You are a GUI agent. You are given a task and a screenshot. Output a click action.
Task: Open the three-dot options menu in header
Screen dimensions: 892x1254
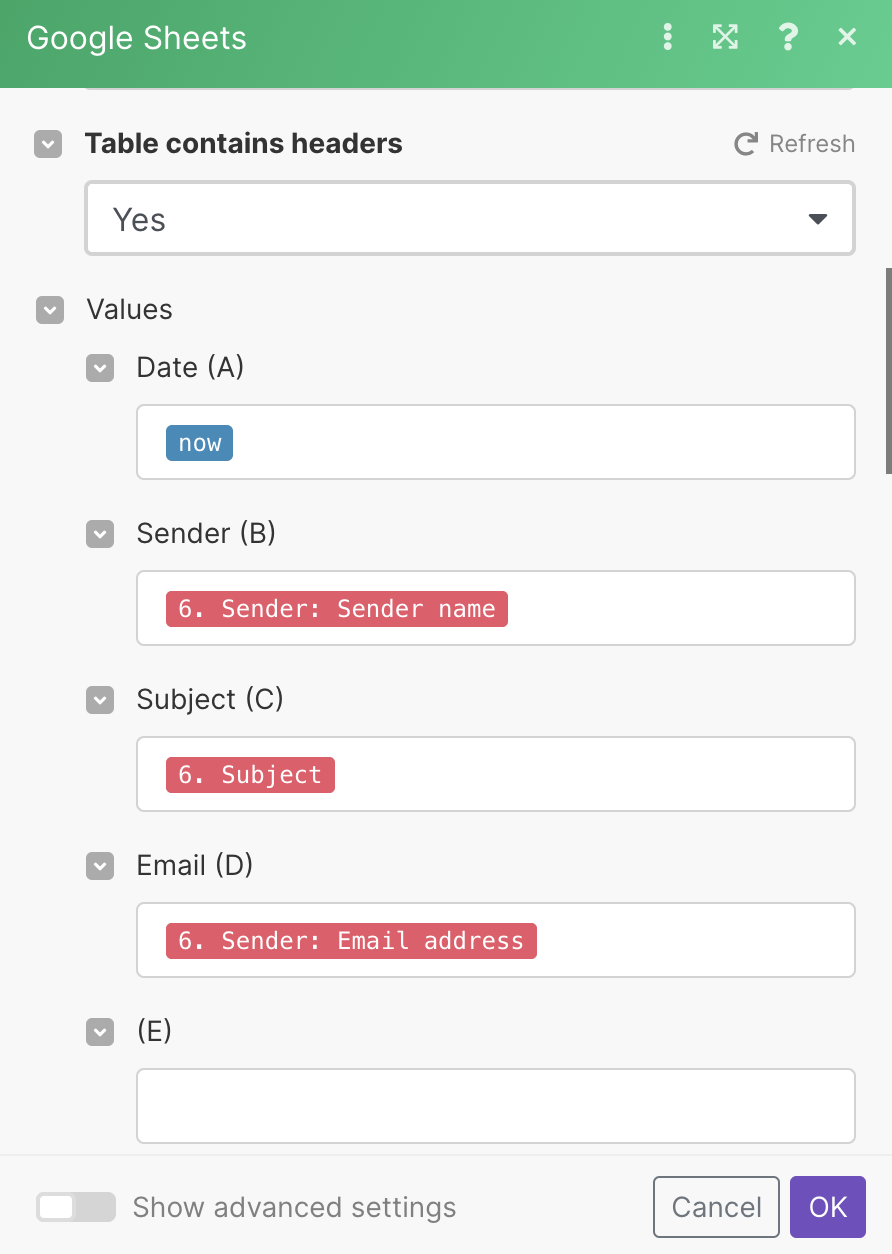coord(668,38)
